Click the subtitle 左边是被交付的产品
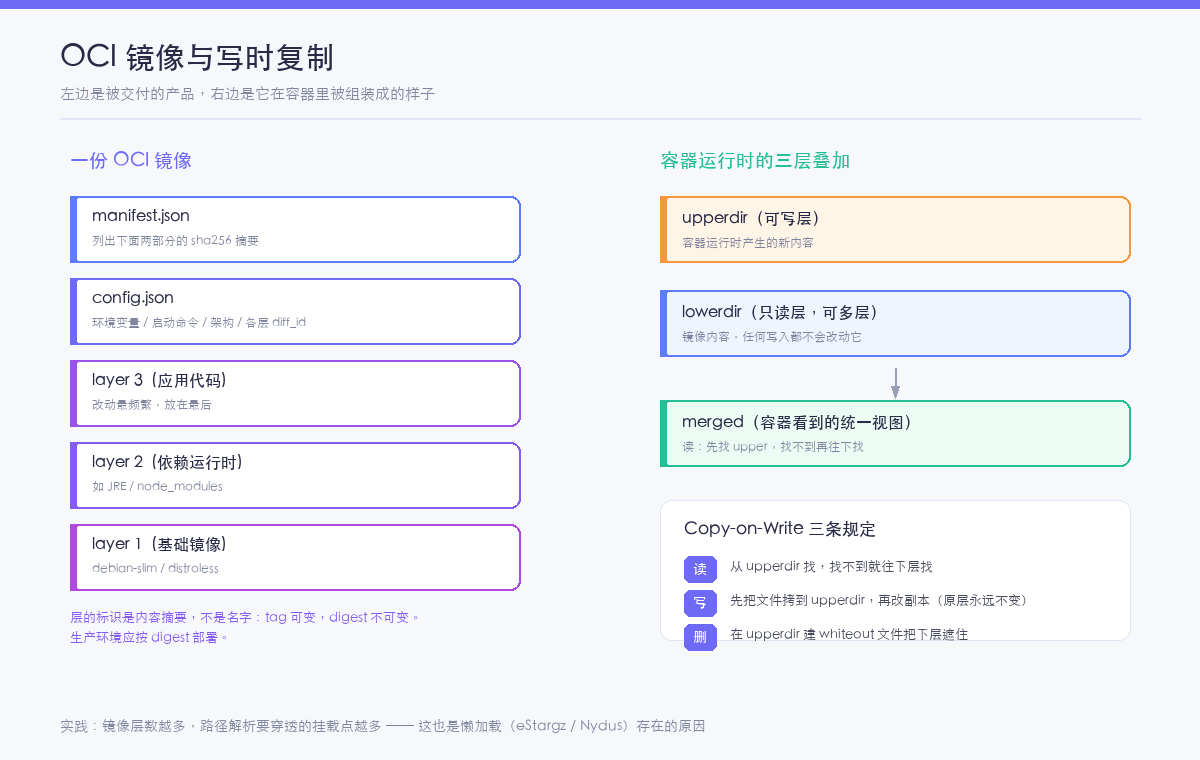 click(x=127, y=94)
